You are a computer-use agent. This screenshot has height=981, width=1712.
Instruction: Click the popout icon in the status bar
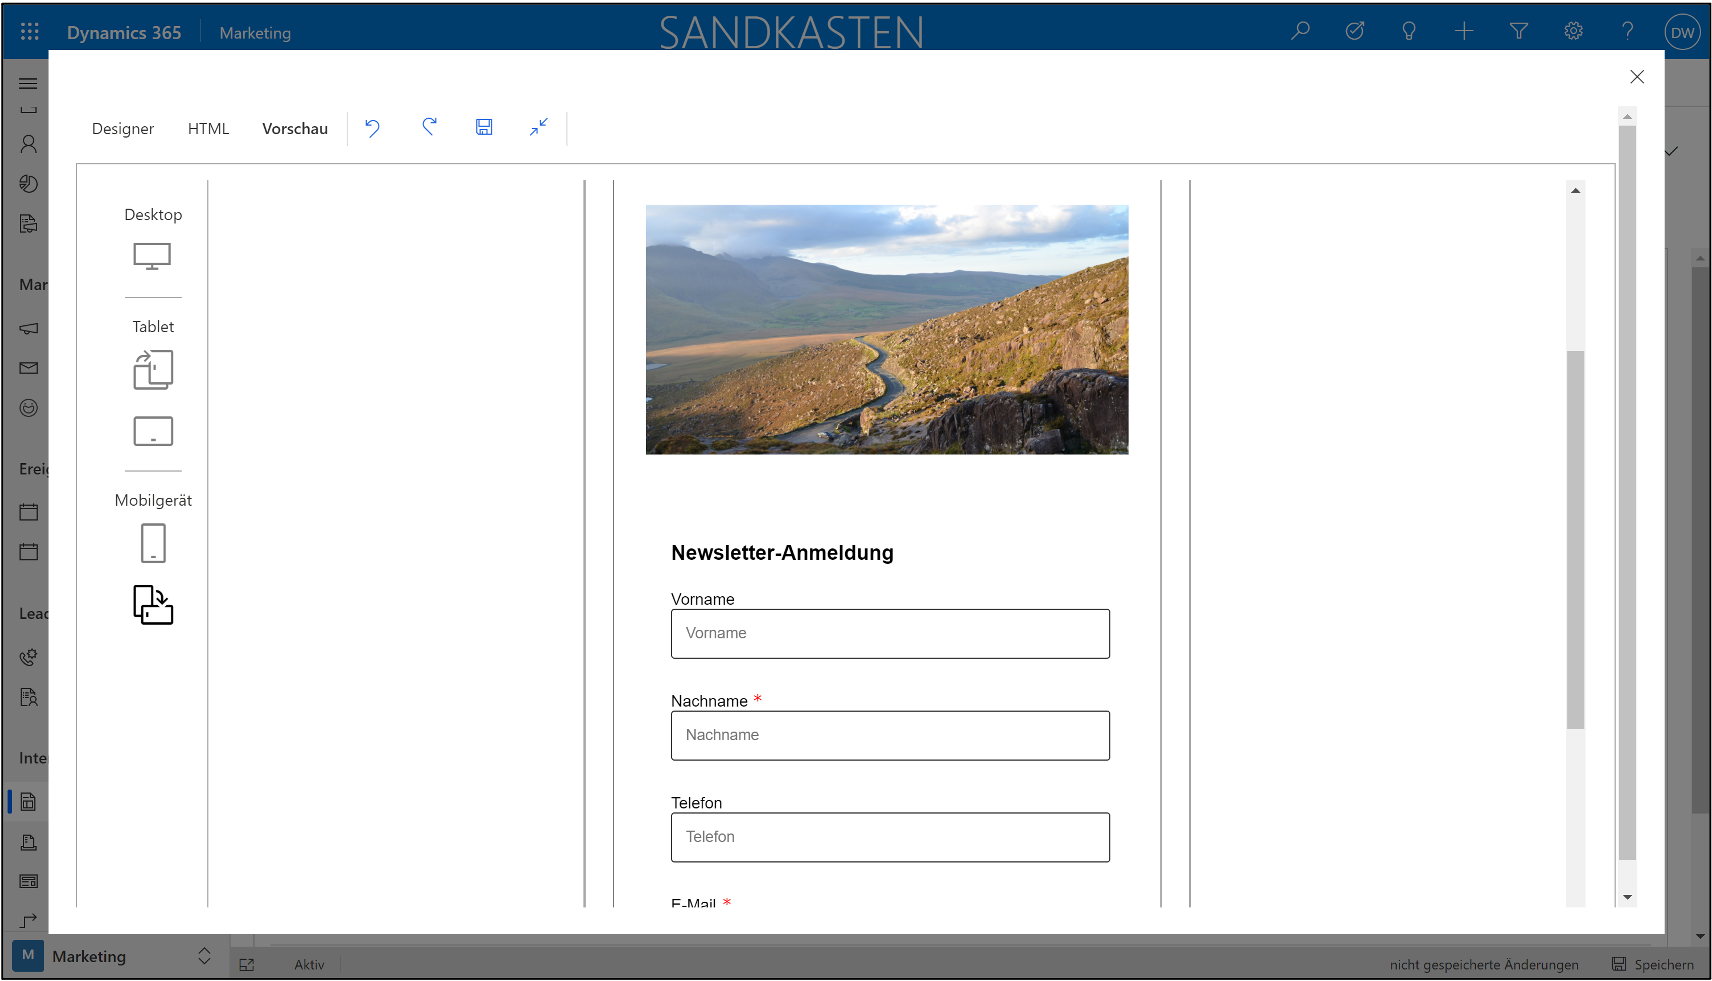click(x=247, y=965)
